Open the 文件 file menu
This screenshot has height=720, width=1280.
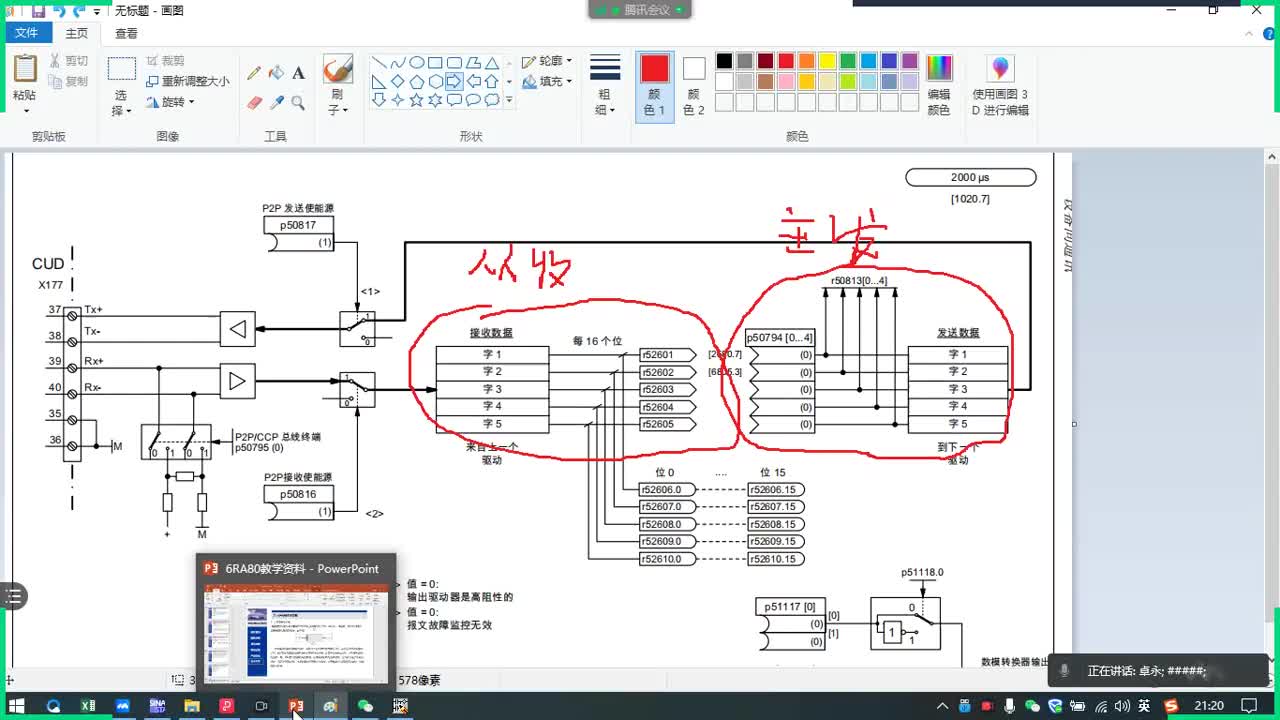[26, 33]
